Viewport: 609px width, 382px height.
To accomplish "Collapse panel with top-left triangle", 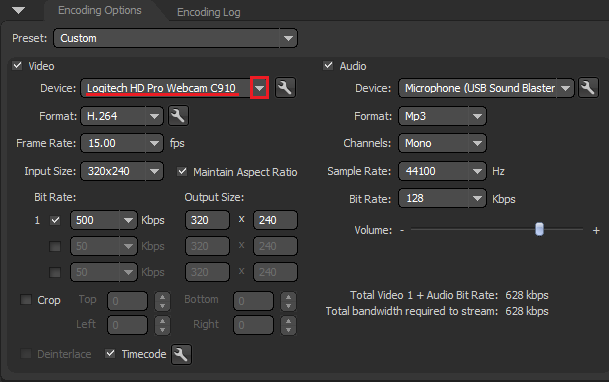I will [18, 10].
